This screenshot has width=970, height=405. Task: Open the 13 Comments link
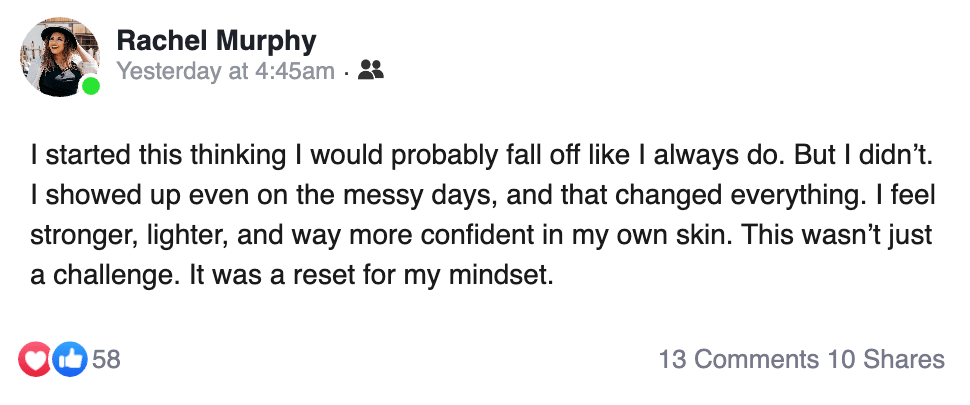[x=738, y=359]
